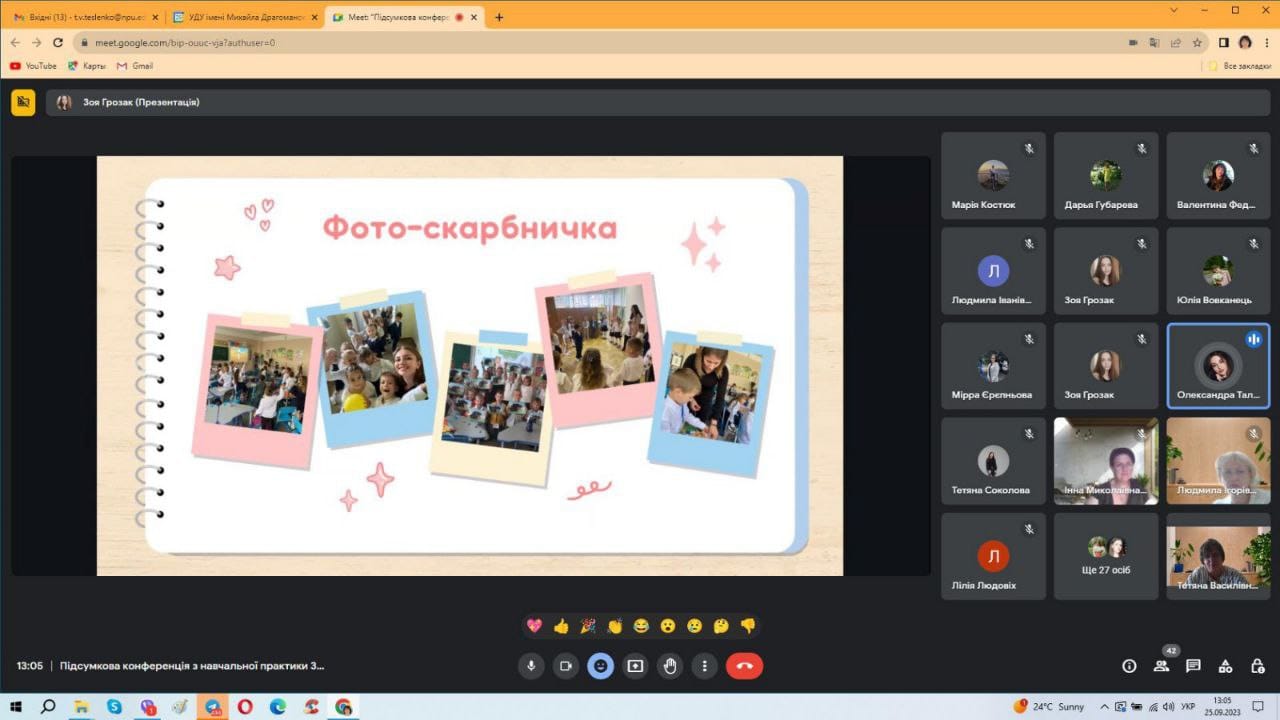Toggle the camera button in Meet
This screenshot has width=1280, height=720.
566,666
